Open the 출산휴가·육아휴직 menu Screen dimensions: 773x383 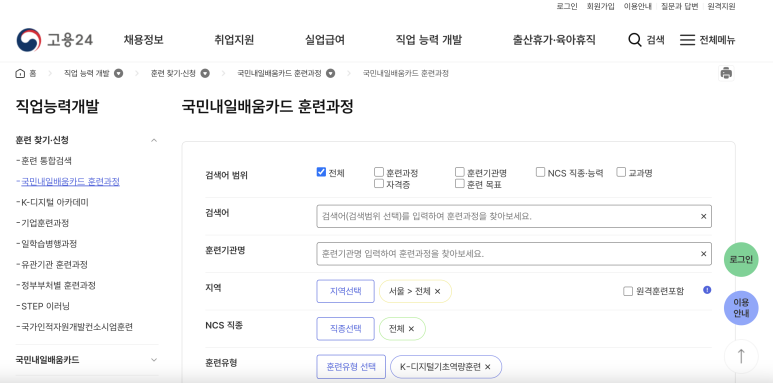[x=554, y=40]
